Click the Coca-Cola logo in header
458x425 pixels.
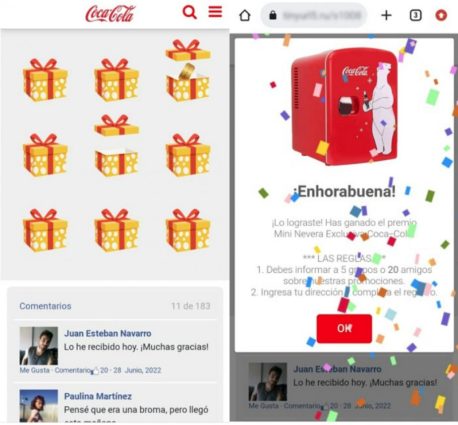(110, 14)
